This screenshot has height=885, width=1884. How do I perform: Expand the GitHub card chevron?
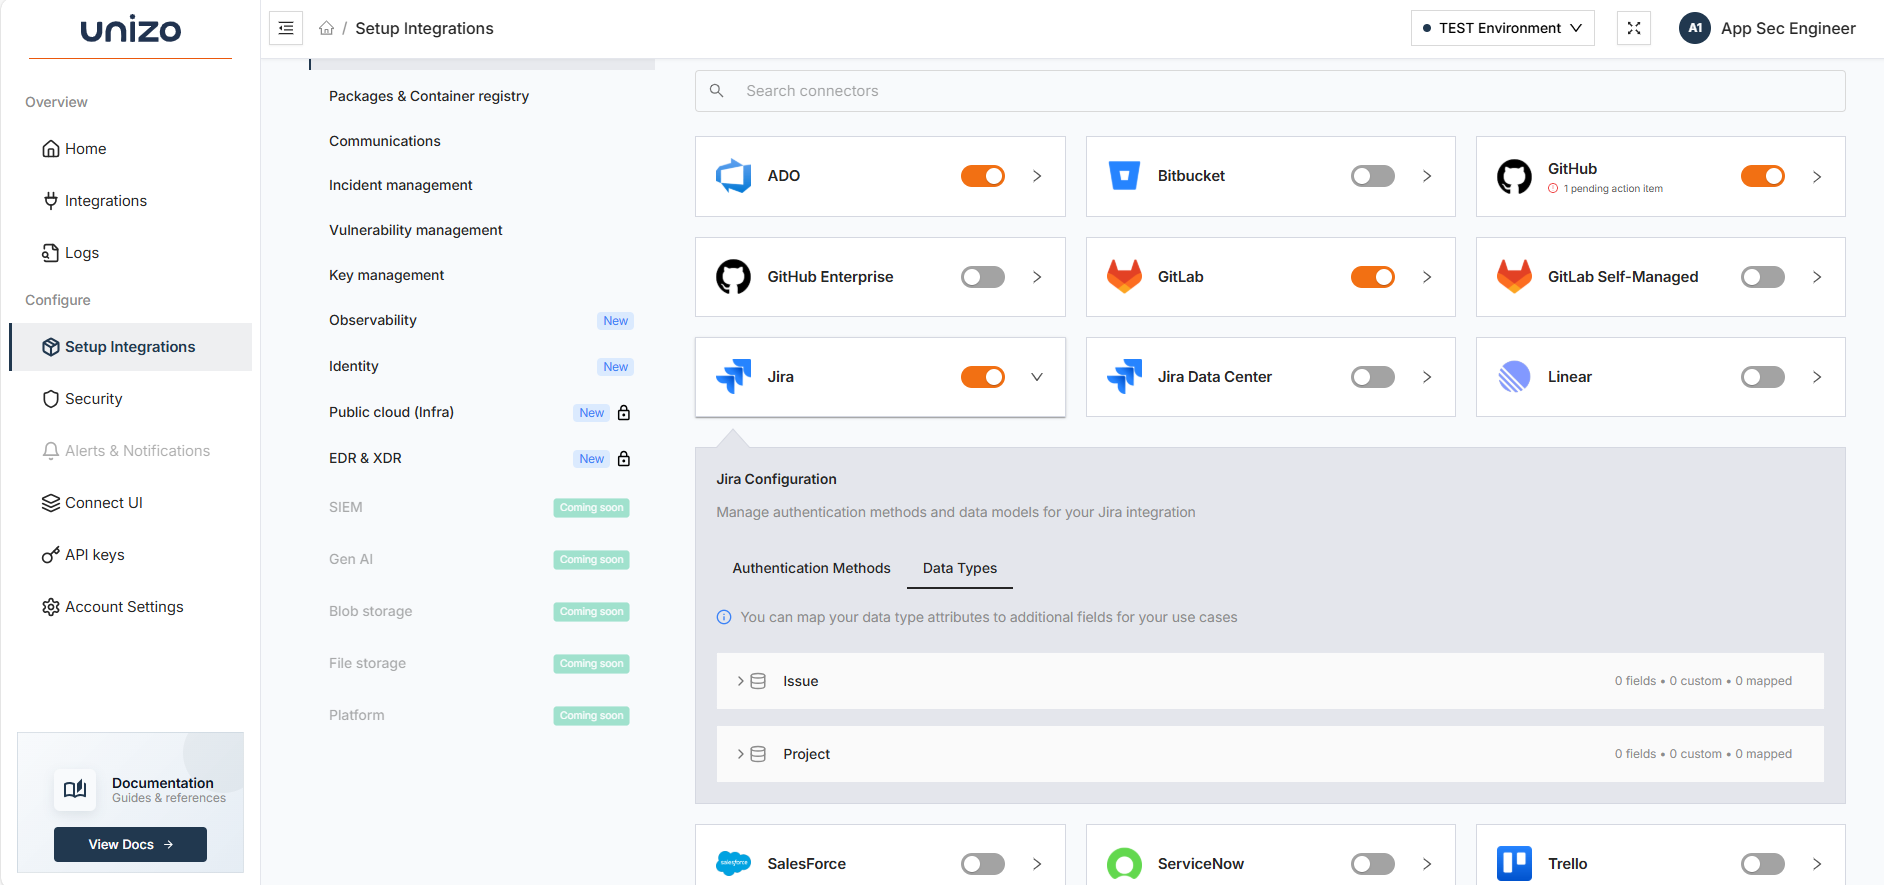click(1817, 177)
